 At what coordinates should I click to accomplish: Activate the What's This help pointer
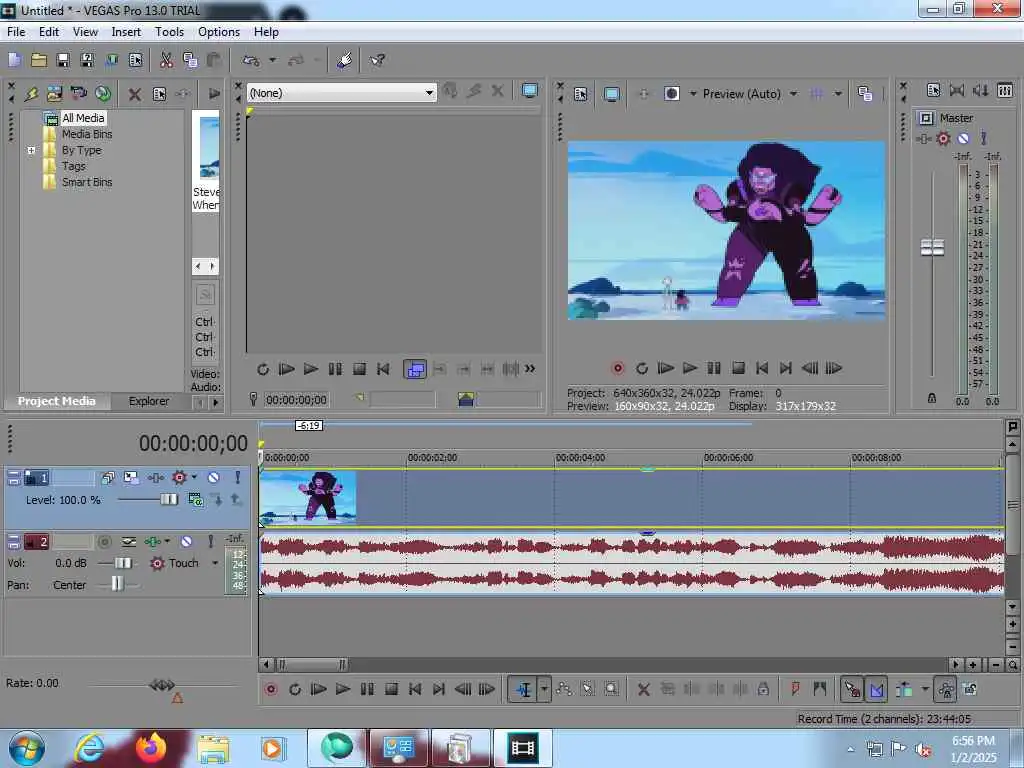point(377,60)
